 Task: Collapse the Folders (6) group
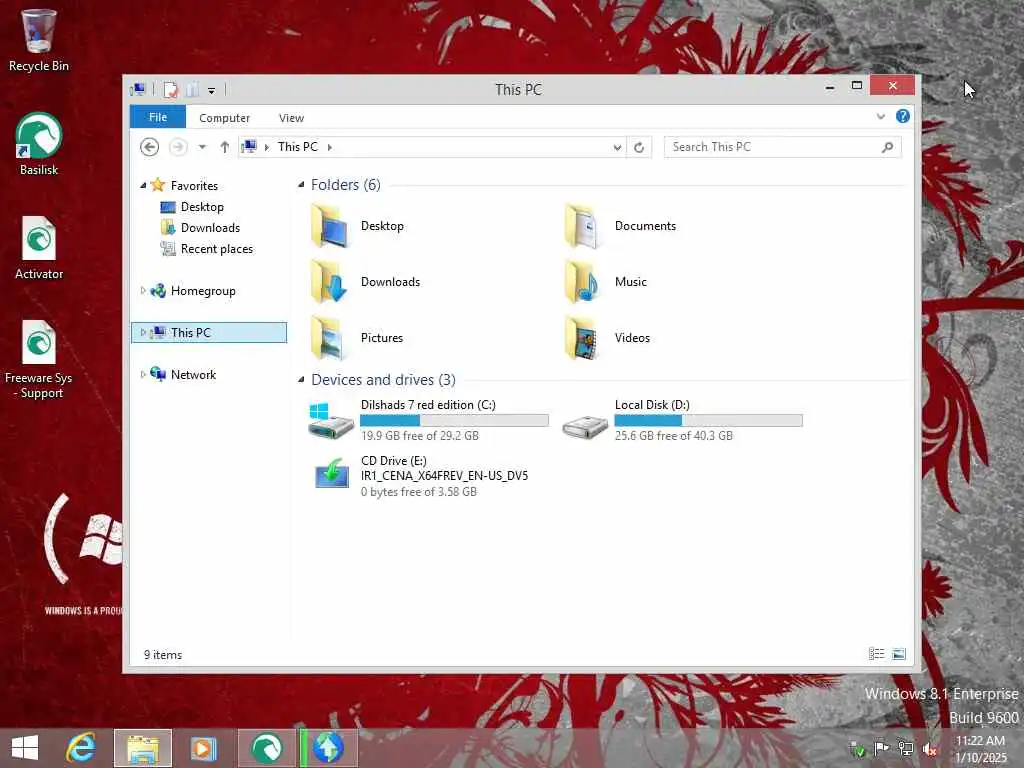coord(301,185)
